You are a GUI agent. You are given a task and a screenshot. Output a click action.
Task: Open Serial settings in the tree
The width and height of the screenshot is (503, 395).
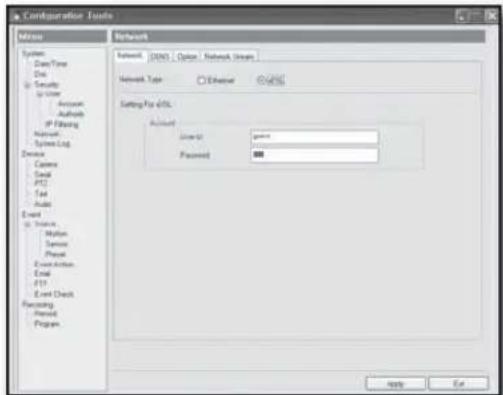click(43, 174)
